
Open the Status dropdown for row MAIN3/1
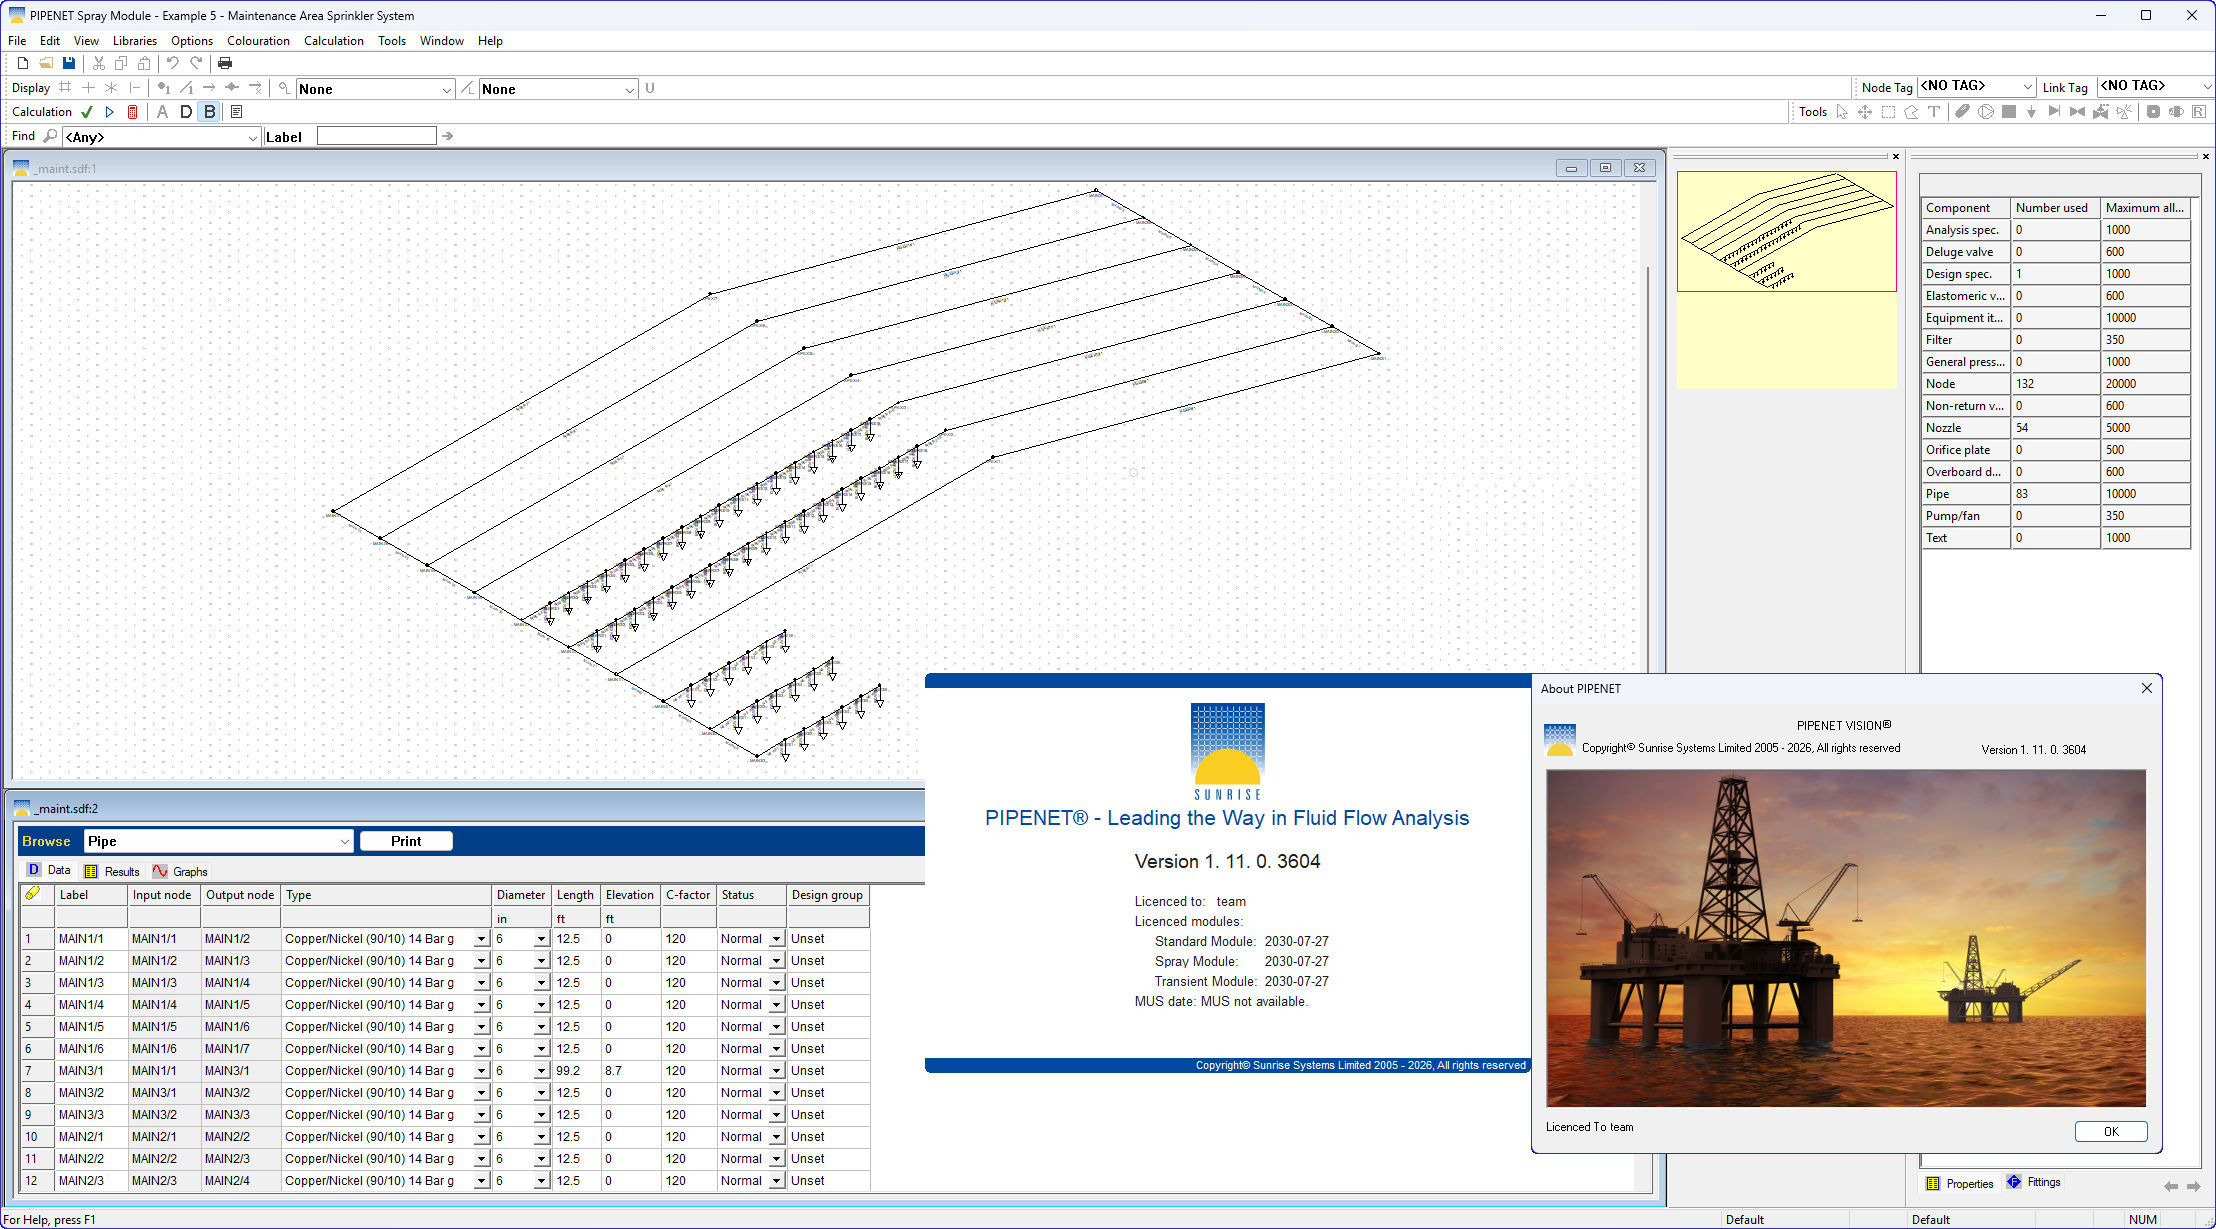[x=776, y=1072]
